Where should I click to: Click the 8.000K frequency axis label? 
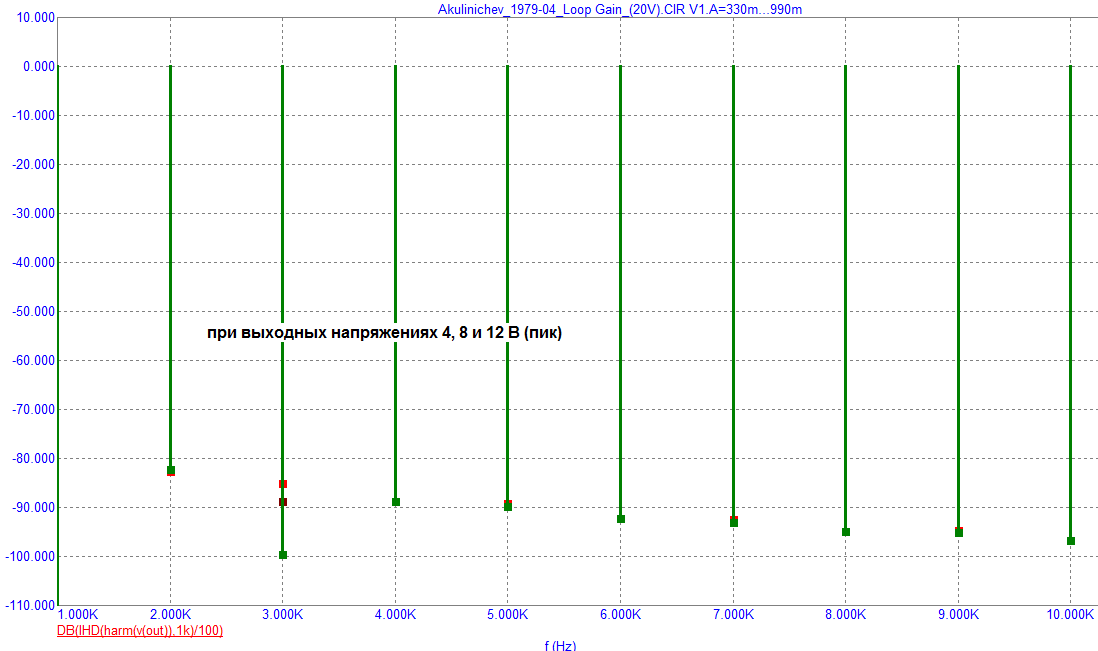(845, 615)
